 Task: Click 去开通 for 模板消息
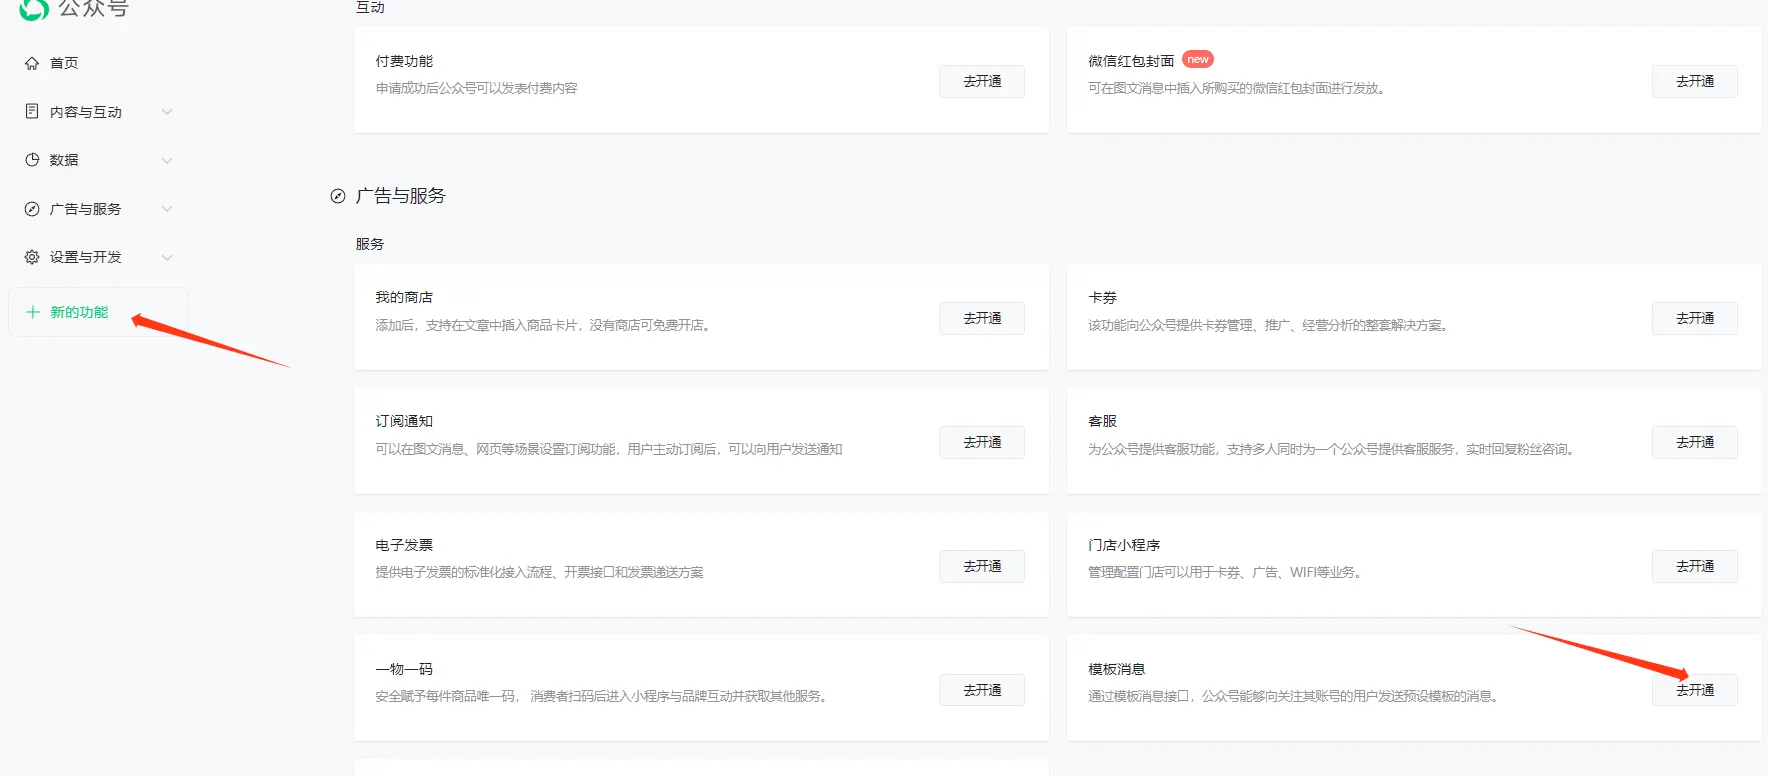1694,690
